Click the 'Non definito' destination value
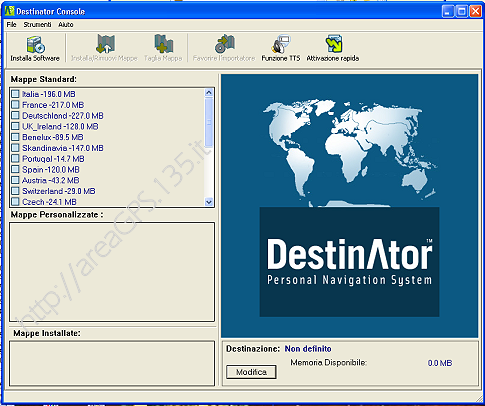This screenshot has width=485, height=406. [308, 349]
